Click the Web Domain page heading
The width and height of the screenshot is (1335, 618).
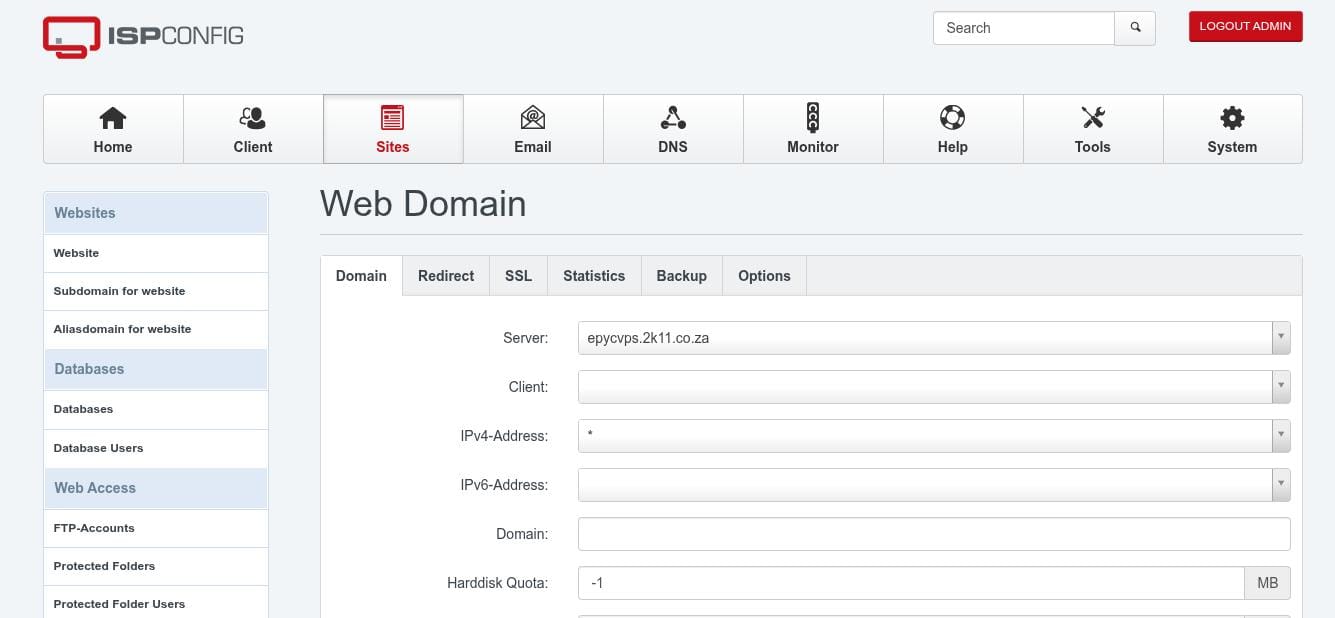(423, 203)
